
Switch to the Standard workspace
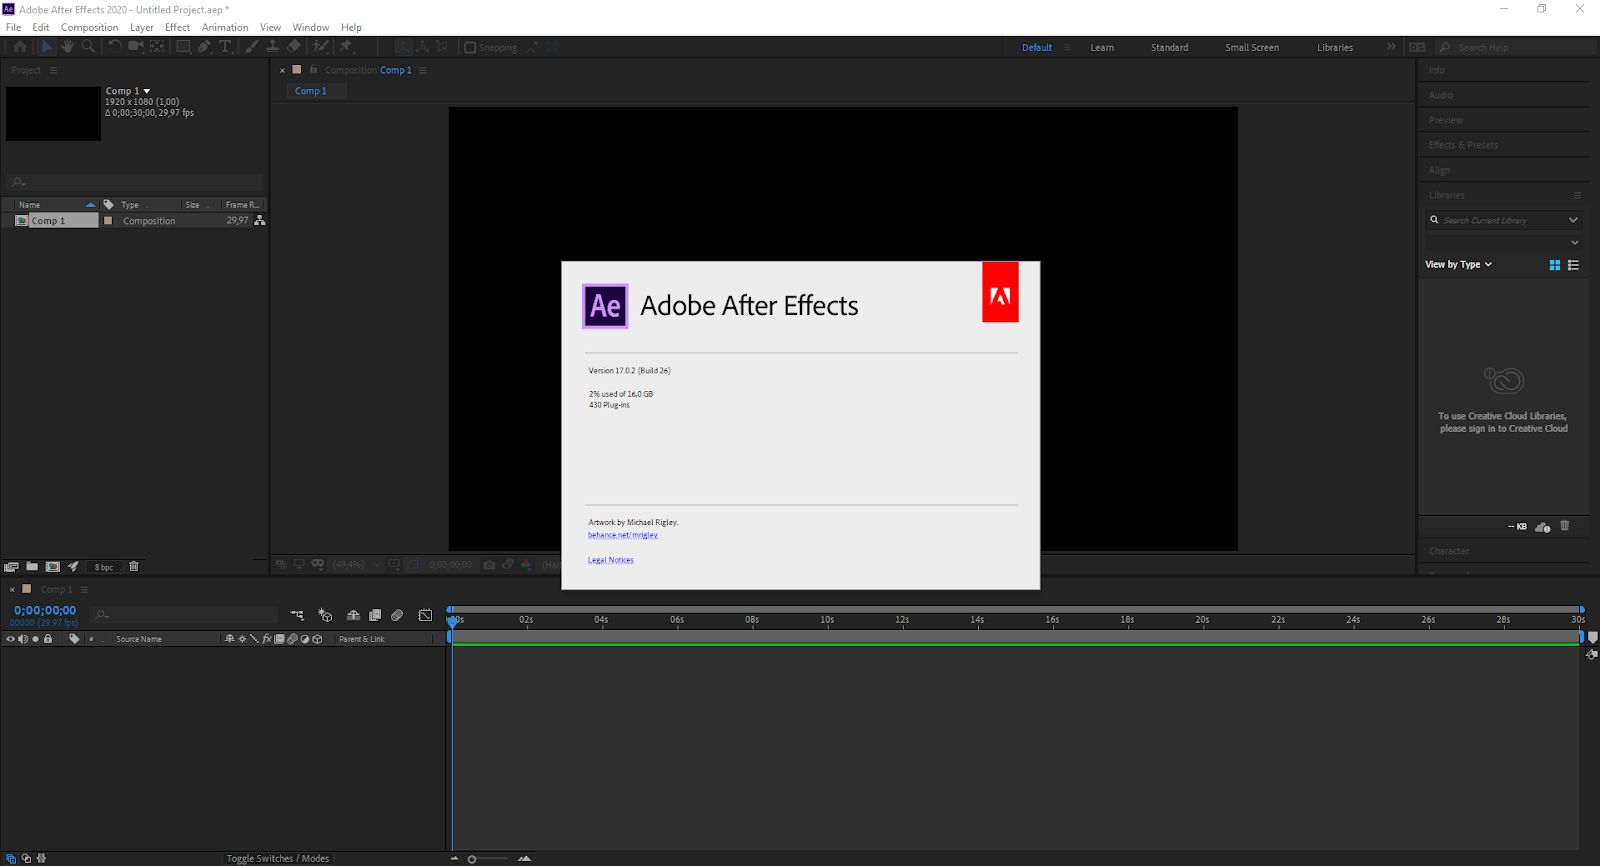coord(1169,47)
